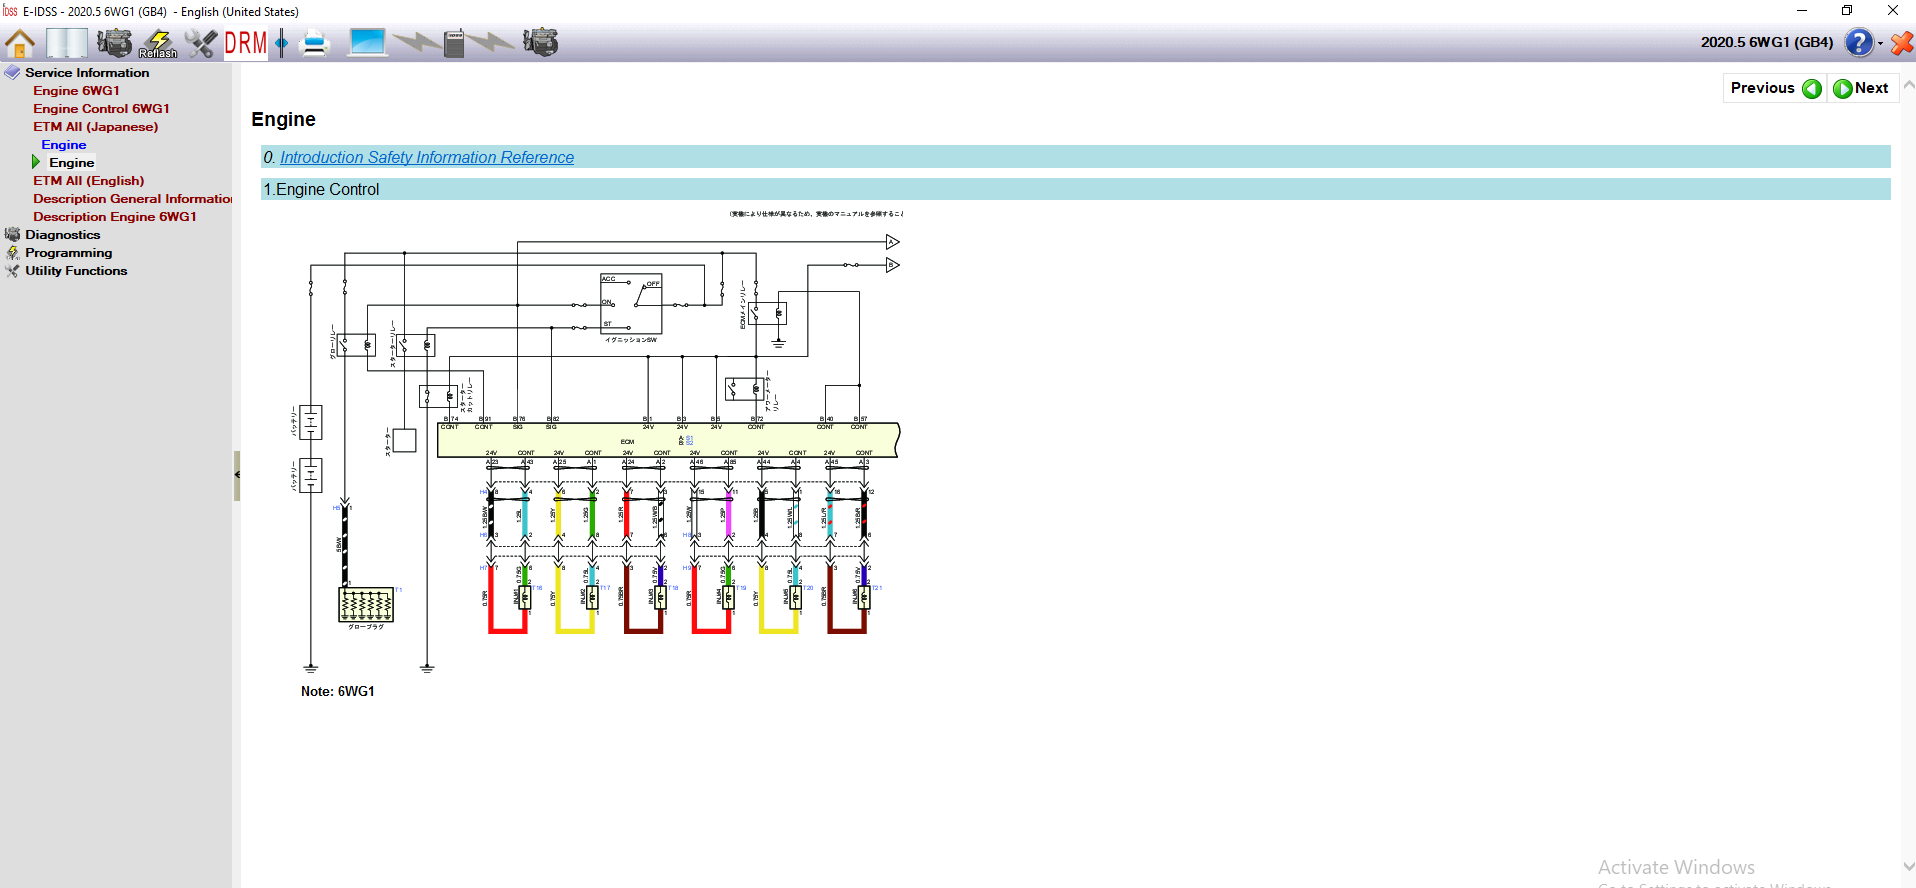Click the Engine page heading
Image resolution: width=1916 pixels, height=888 pixels.
[283, 119]
